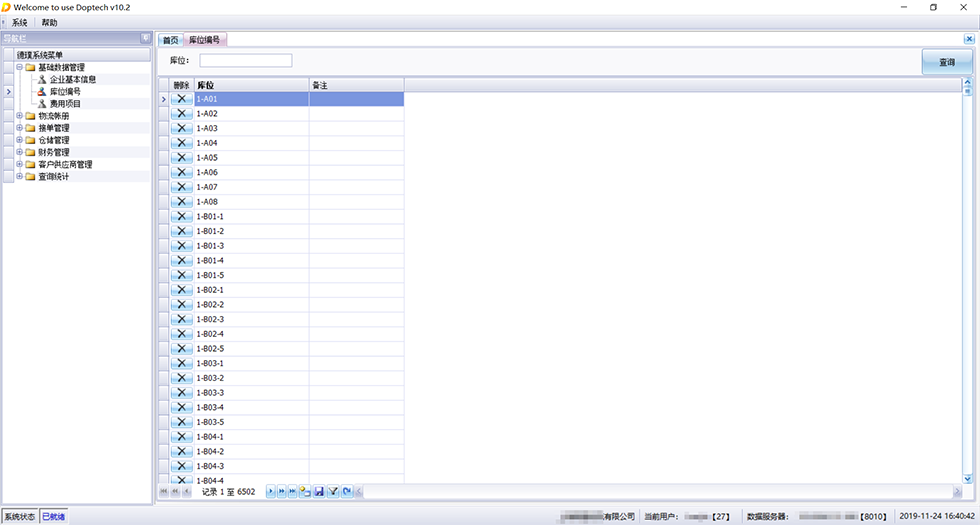Click the delete X for row 1-B02-1
The image size is (980, 525).
(x=181, y=290)
